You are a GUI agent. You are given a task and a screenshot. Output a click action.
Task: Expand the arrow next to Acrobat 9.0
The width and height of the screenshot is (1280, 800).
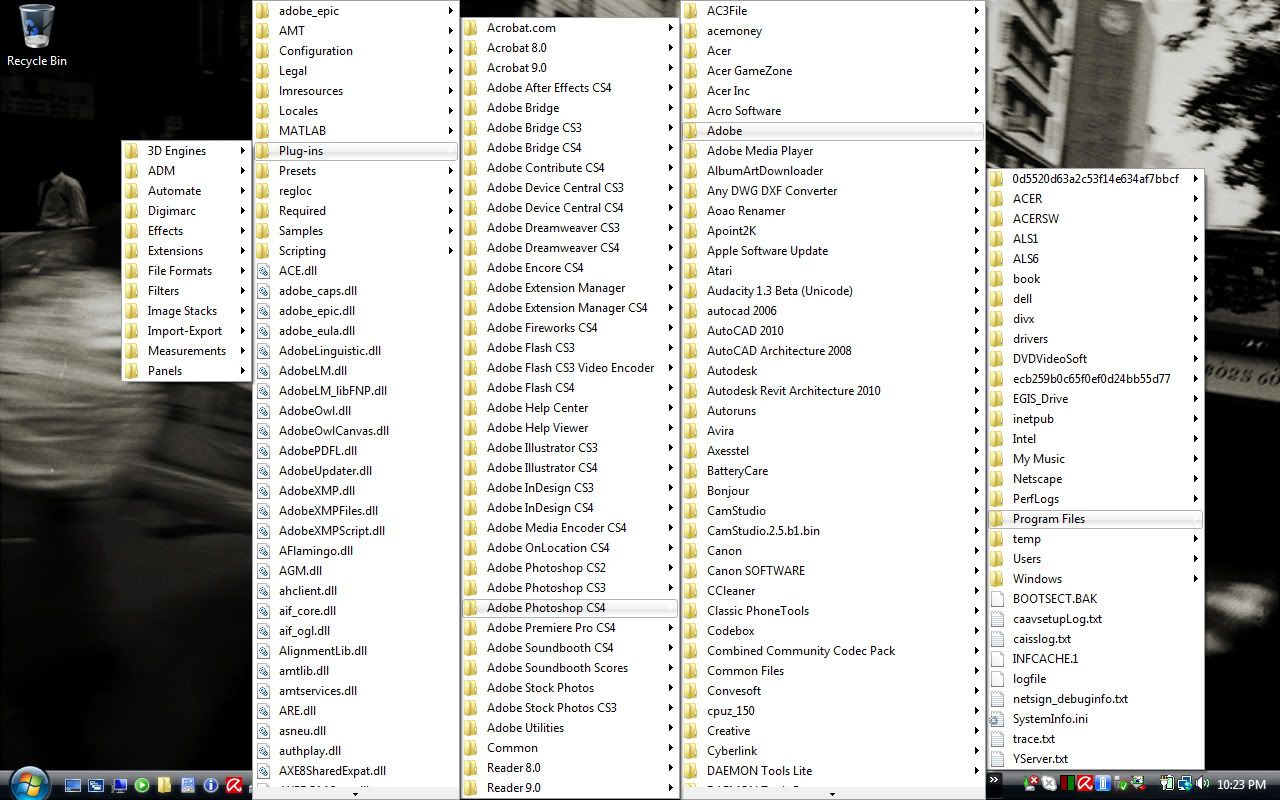(x=671, y=68)
